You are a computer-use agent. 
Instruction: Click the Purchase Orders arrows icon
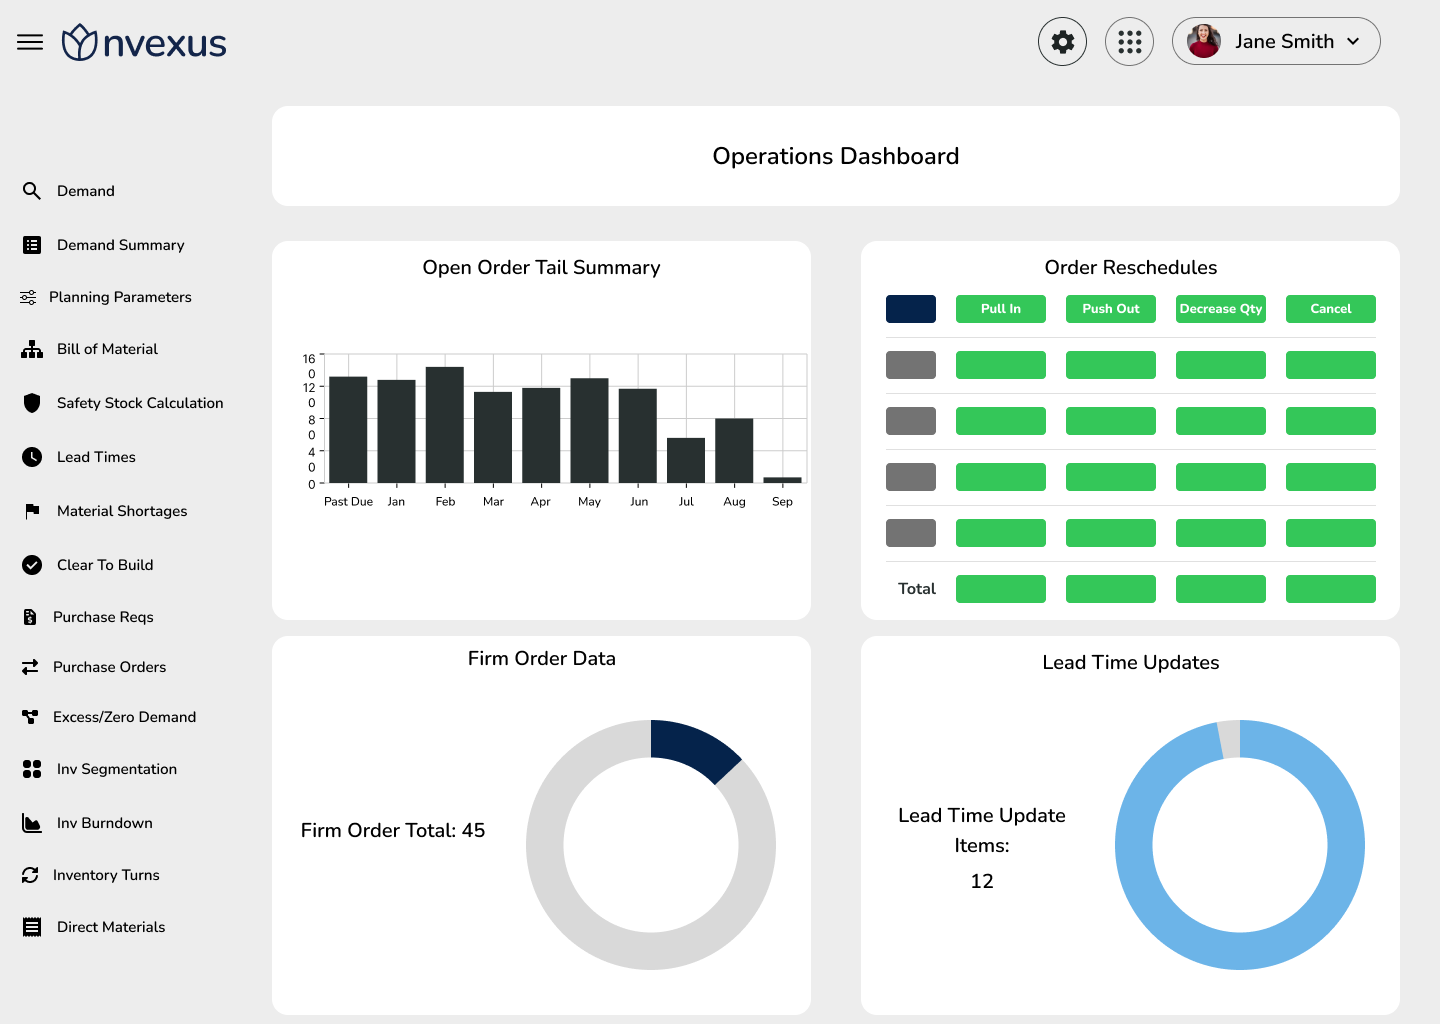[30, 667]
